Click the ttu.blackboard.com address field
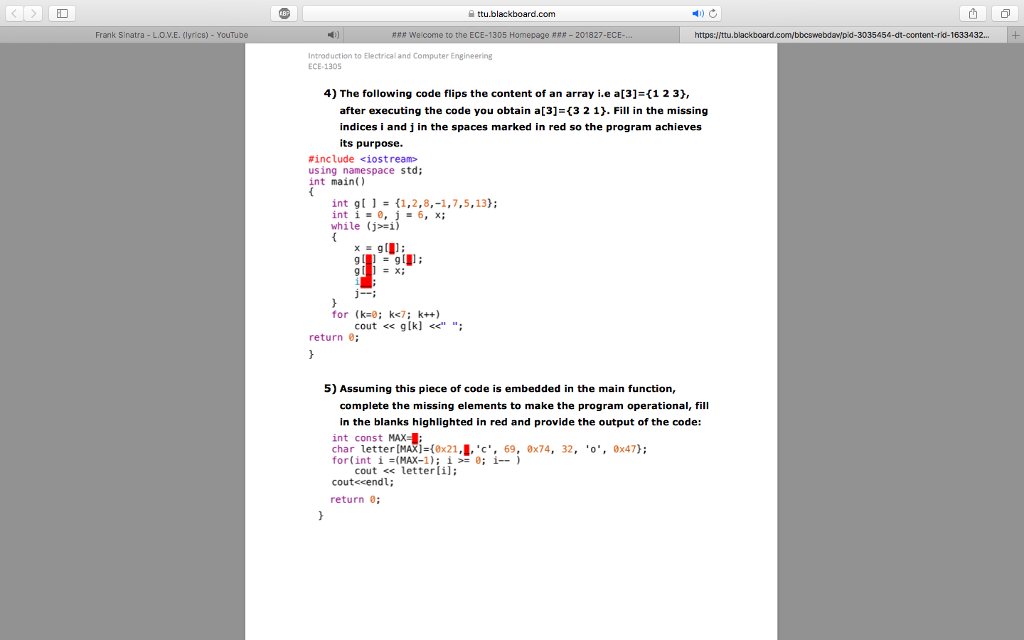This screenshot has width=1024, height=640. (512, 14)
